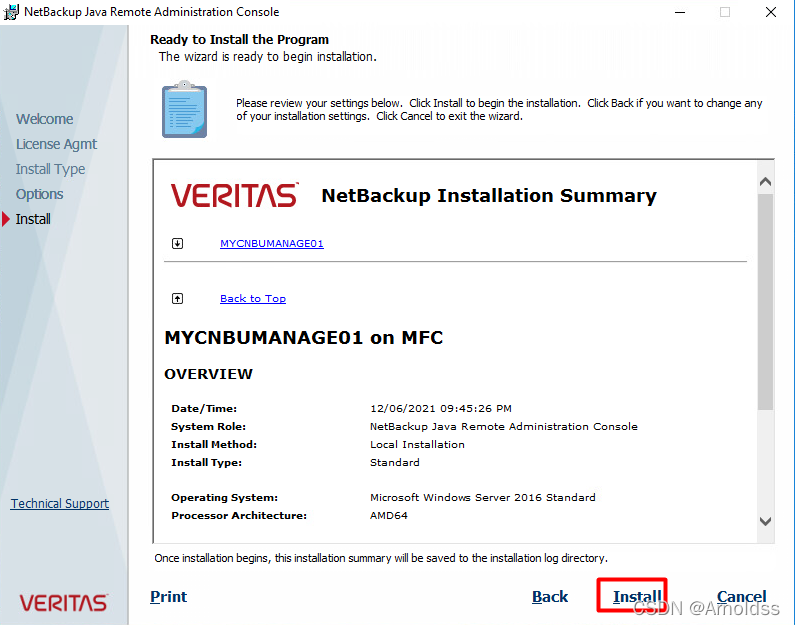This screenshot has height=625, width=795.
Task: Click the 'MYCNBUMANAGE01 on MFC' heading
Action: pos(304,338)
